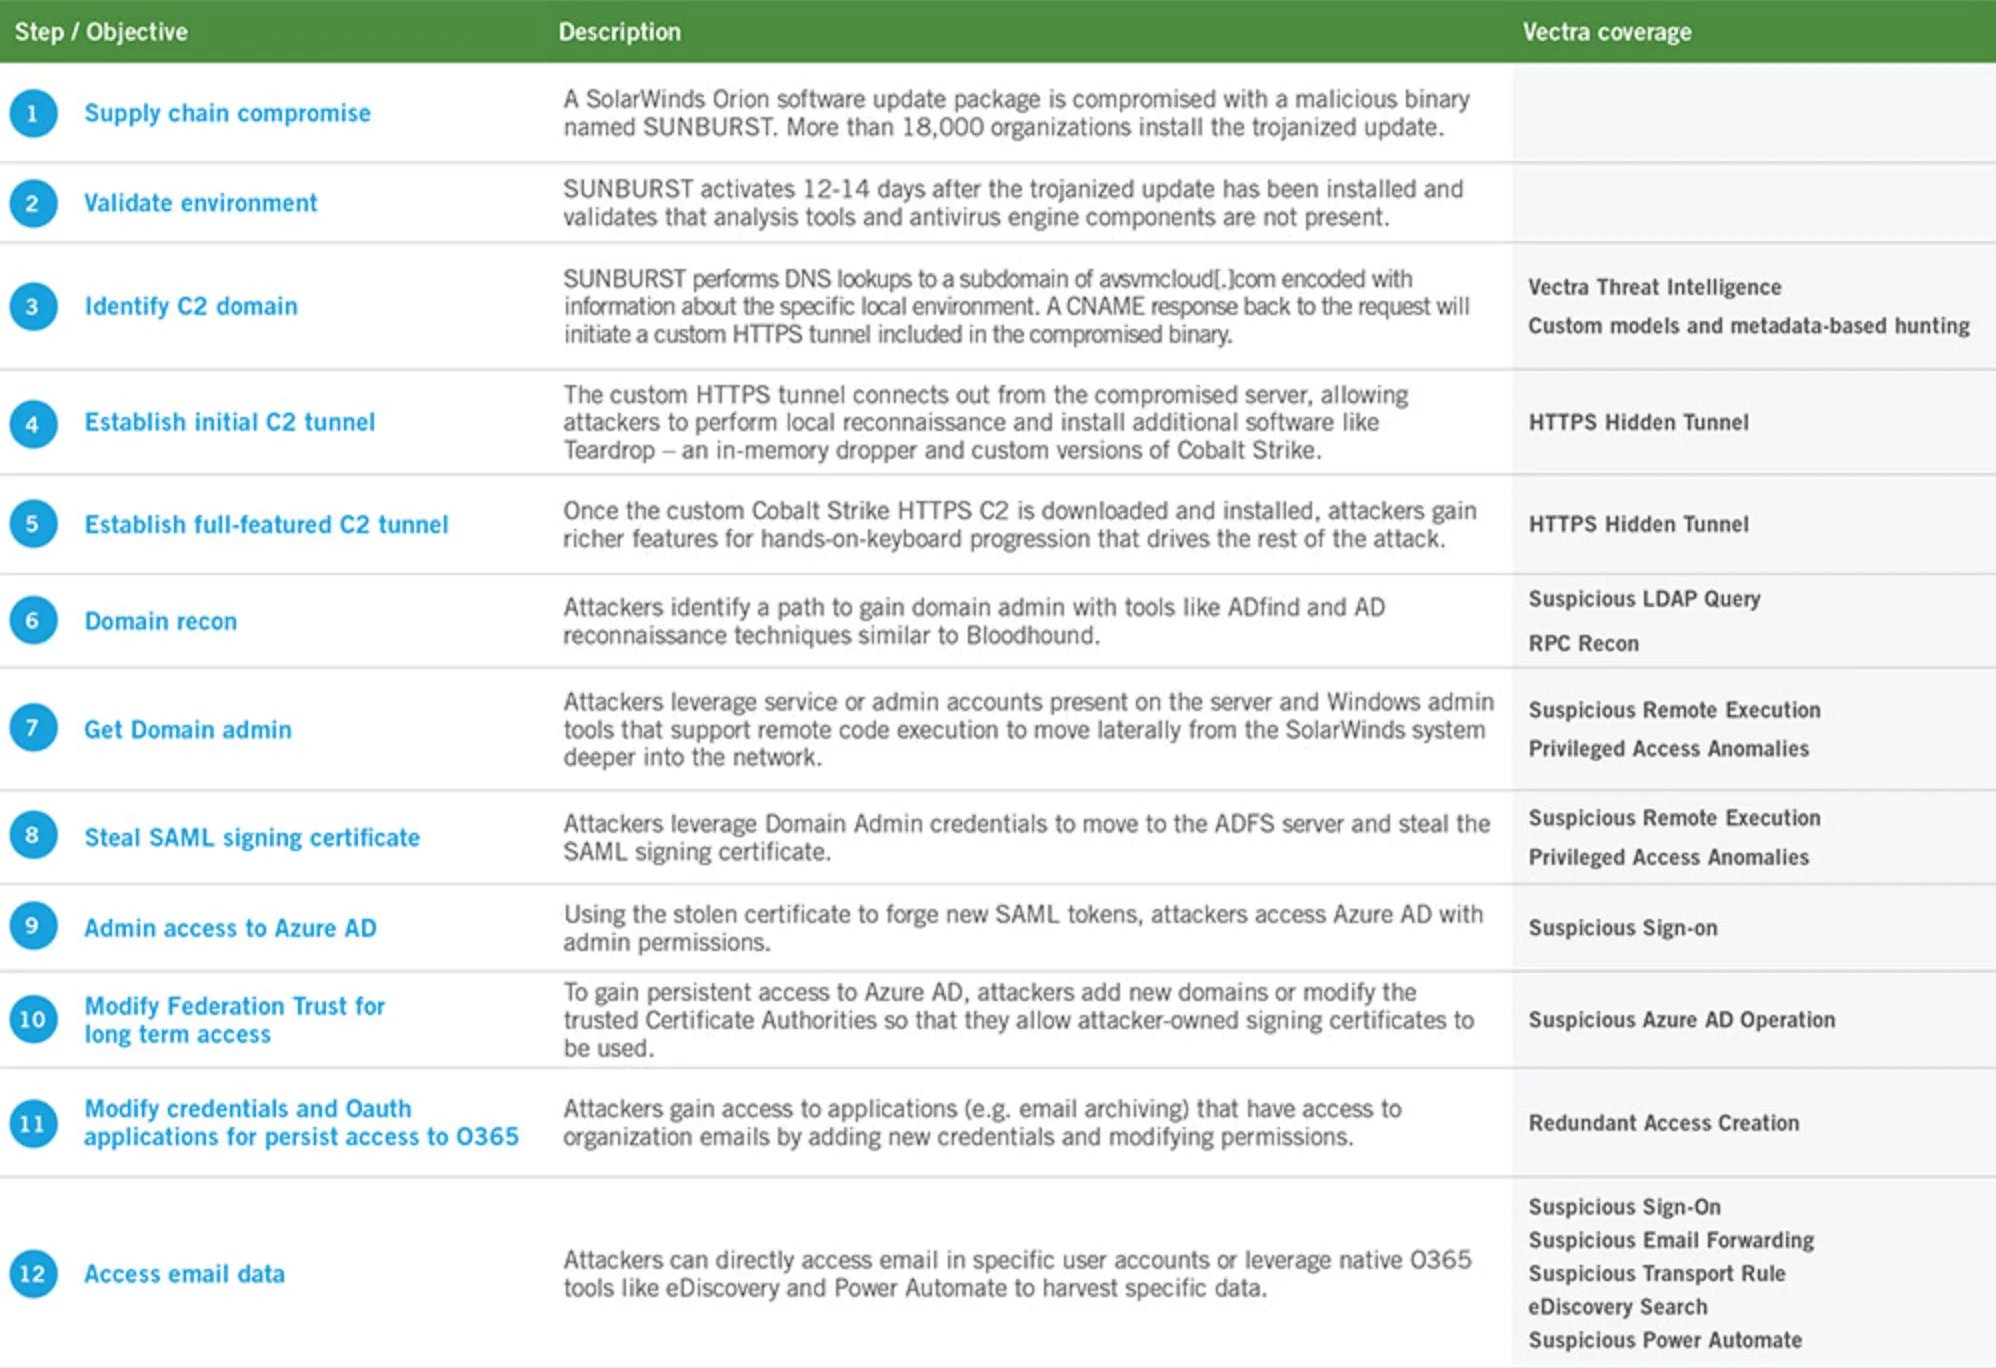The width and height of the screenshot is (1996, 1368).
Task: Click the 'Suspicious Transport Rule' entry
Action: click(1656, 1274)
